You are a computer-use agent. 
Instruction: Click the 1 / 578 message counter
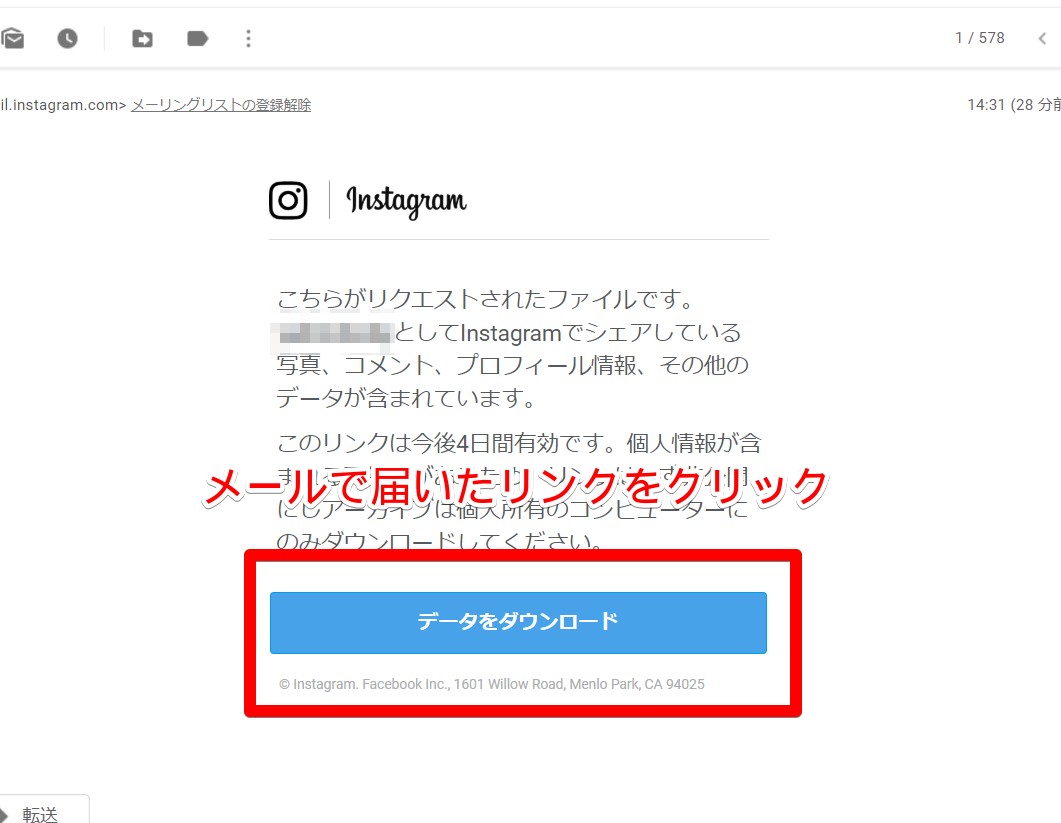click(979, 38)
